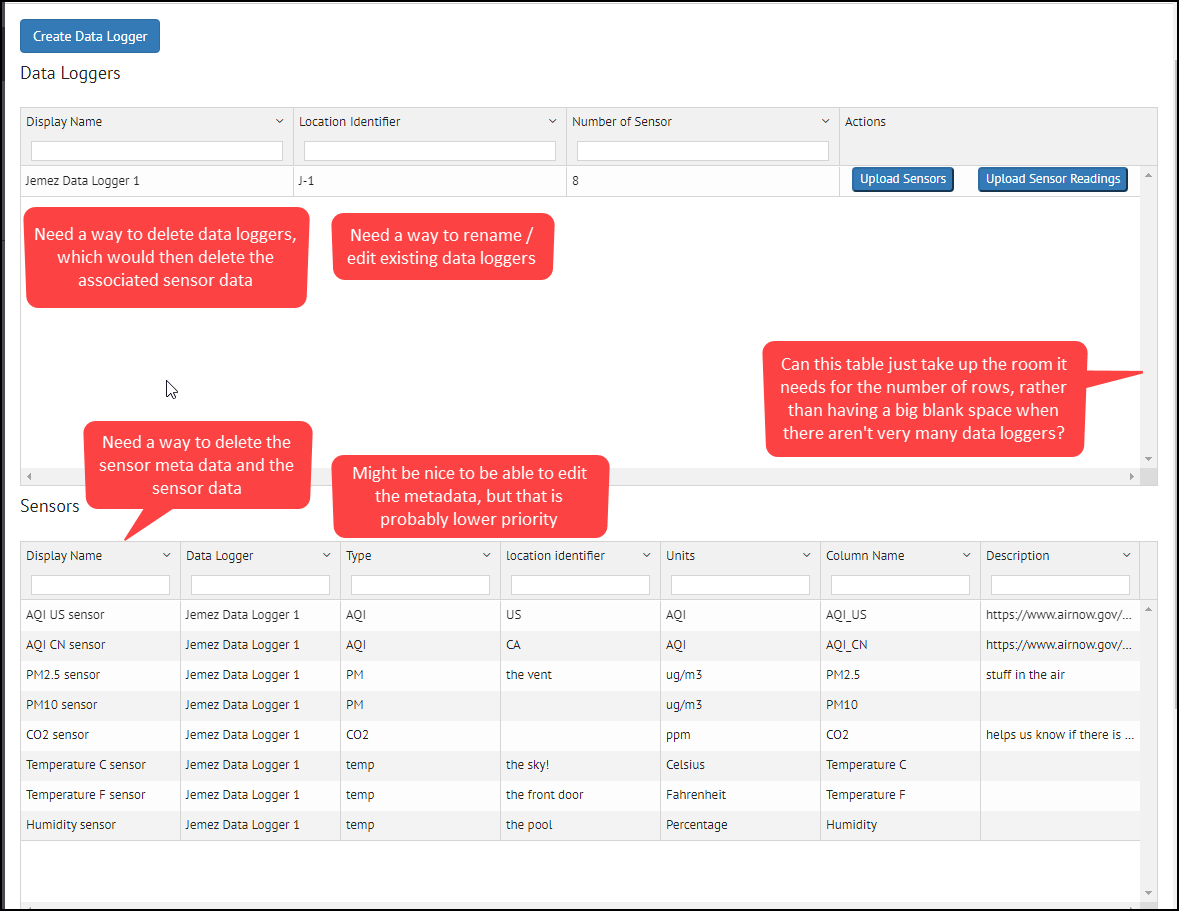Open the Location Identifier column dropdown
This screenshot has height=911, width=1179.
[553, 120]
